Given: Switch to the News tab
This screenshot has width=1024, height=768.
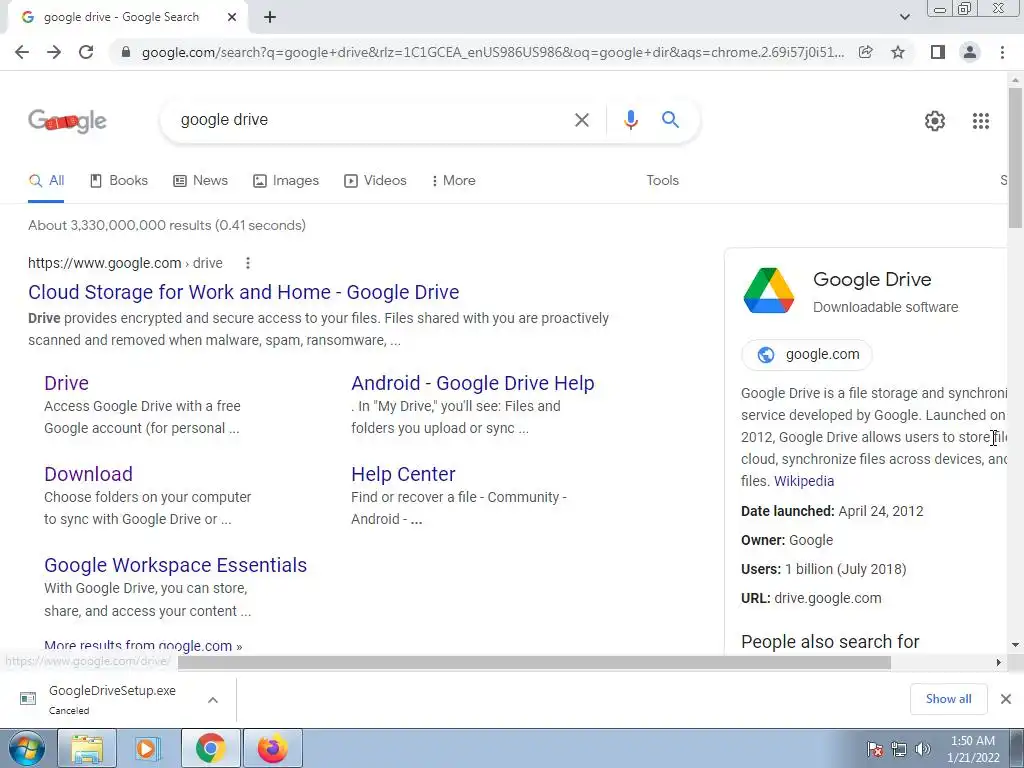Looking at the screenshot, I should tap(200, 181).
